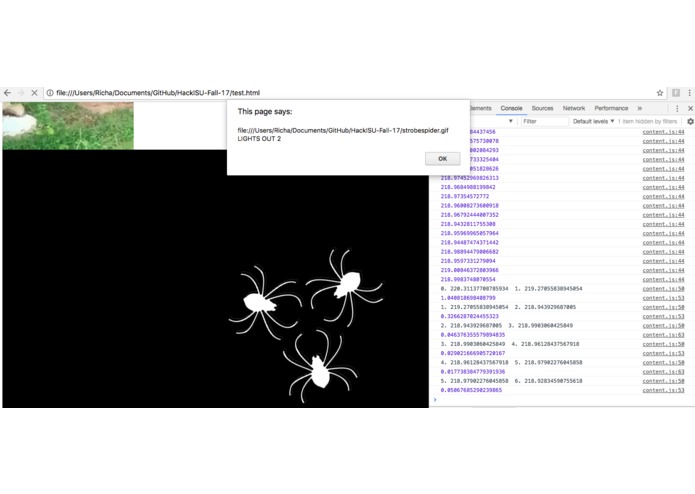Bookmark this page with the star icon
695x494 pixels.
[660, 93]
